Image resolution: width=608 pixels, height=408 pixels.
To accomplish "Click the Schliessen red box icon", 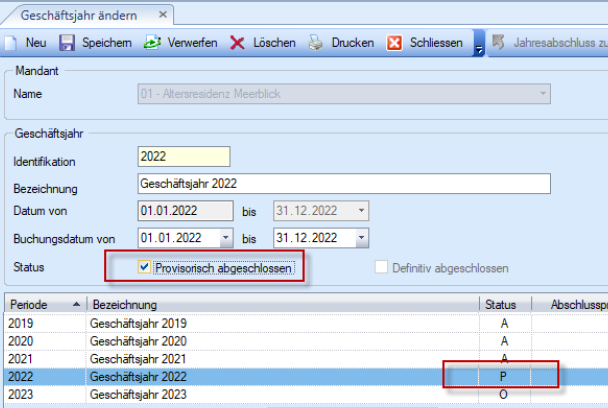I will pos(394,43).
